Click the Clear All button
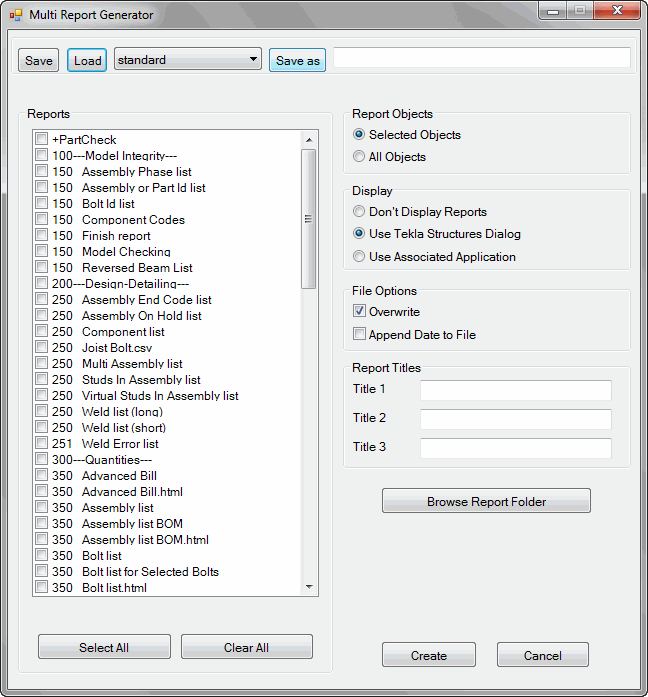Screen dimensions: 648x697 click(247, 647)
